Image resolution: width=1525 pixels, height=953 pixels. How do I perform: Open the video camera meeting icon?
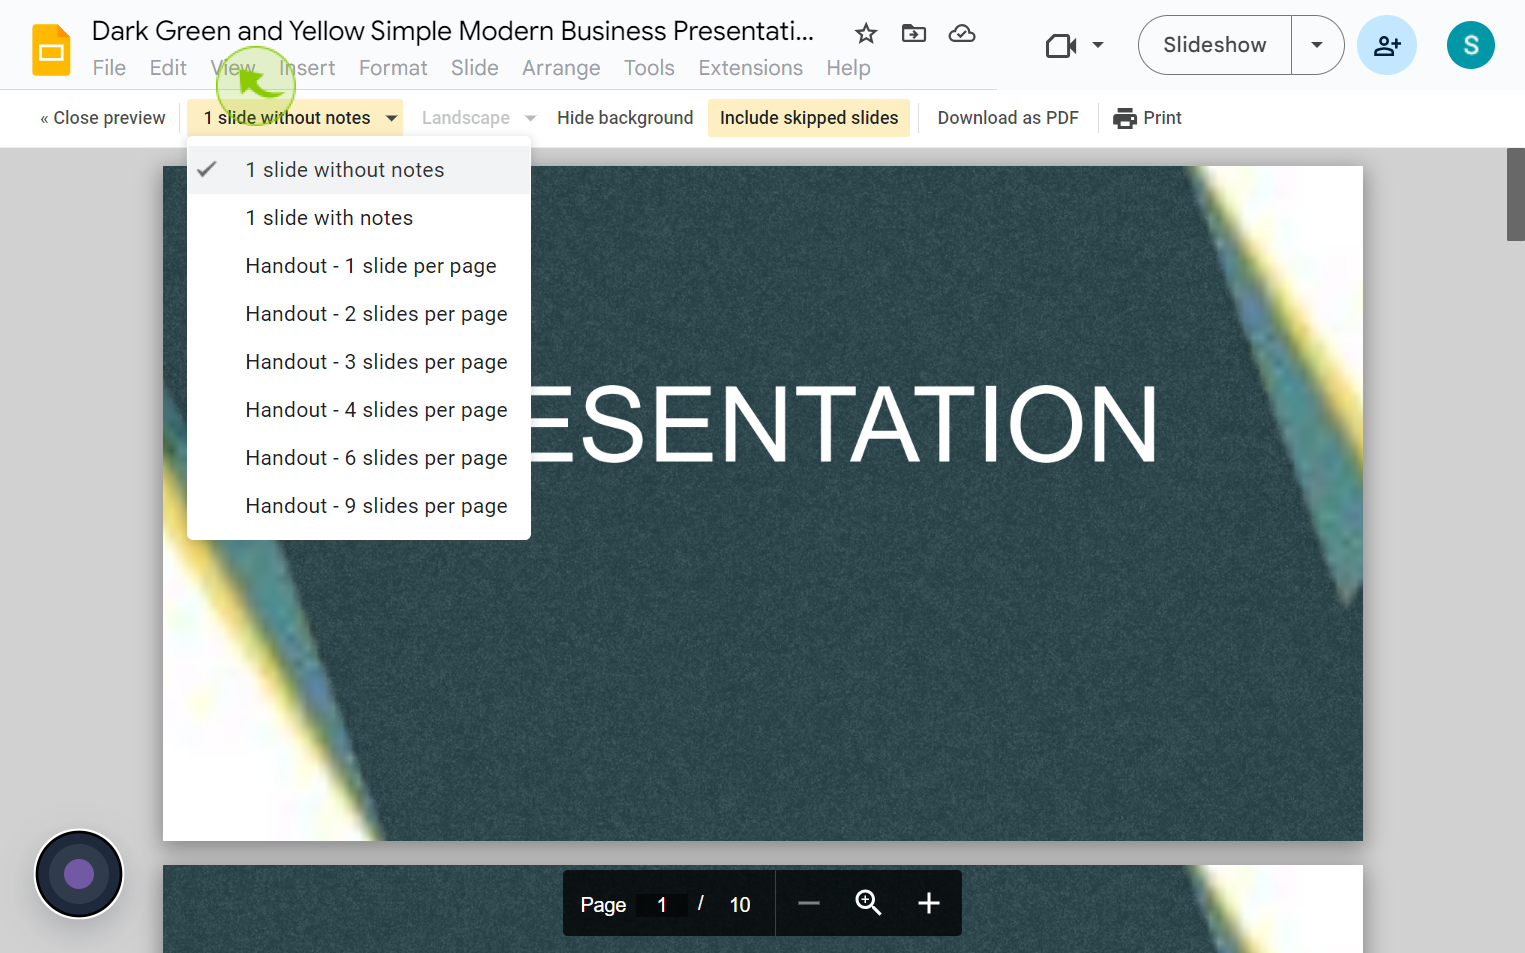pos(1061,46)
